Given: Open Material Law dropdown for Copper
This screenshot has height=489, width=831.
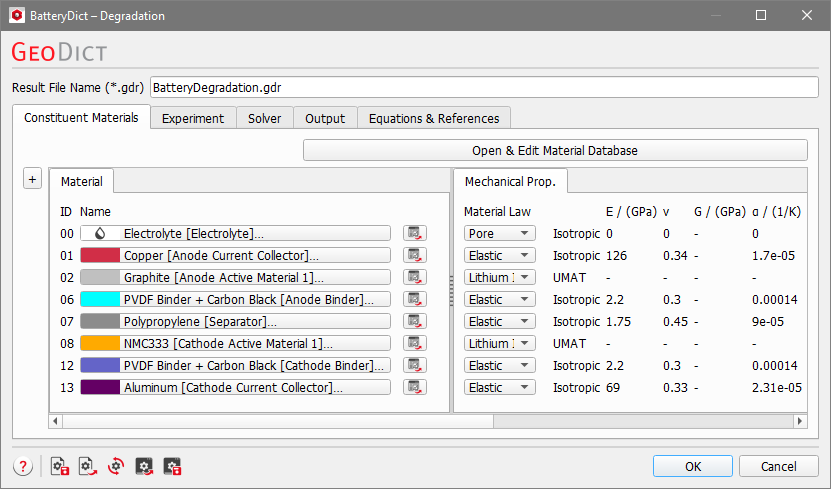Looking at the screenshot, I should coord(500,255).
